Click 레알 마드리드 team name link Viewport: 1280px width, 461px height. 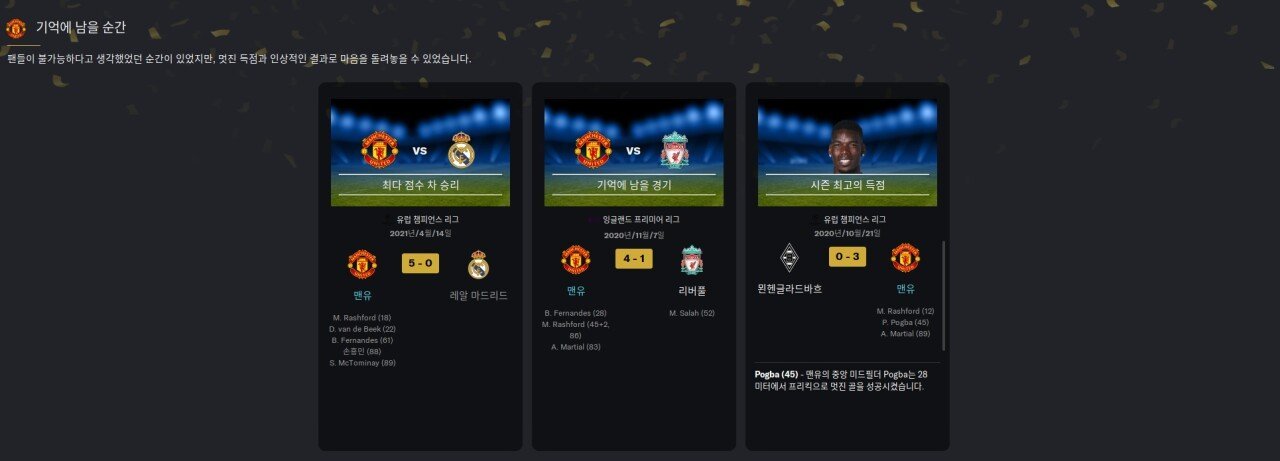pyautogui.click(x=478, y=296)
